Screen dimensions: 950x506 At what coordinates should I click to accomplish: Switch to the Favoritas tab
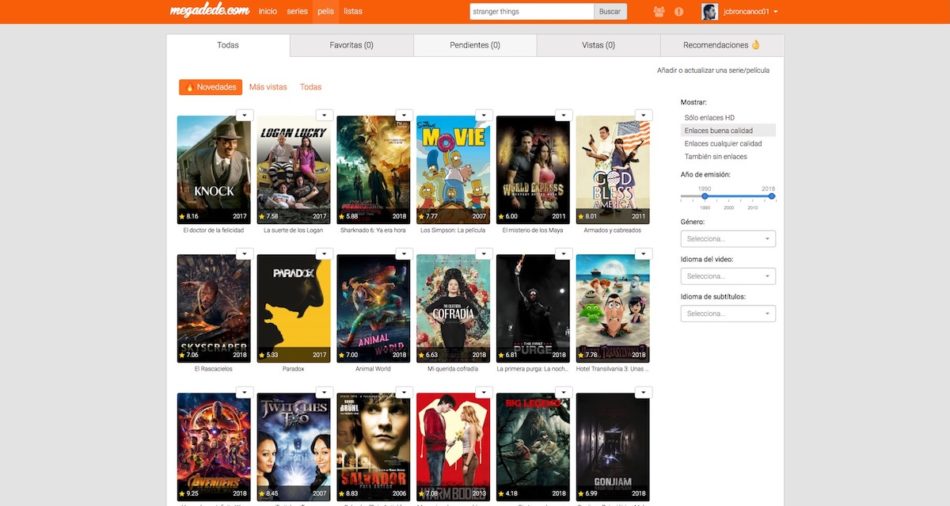(351, 45)
